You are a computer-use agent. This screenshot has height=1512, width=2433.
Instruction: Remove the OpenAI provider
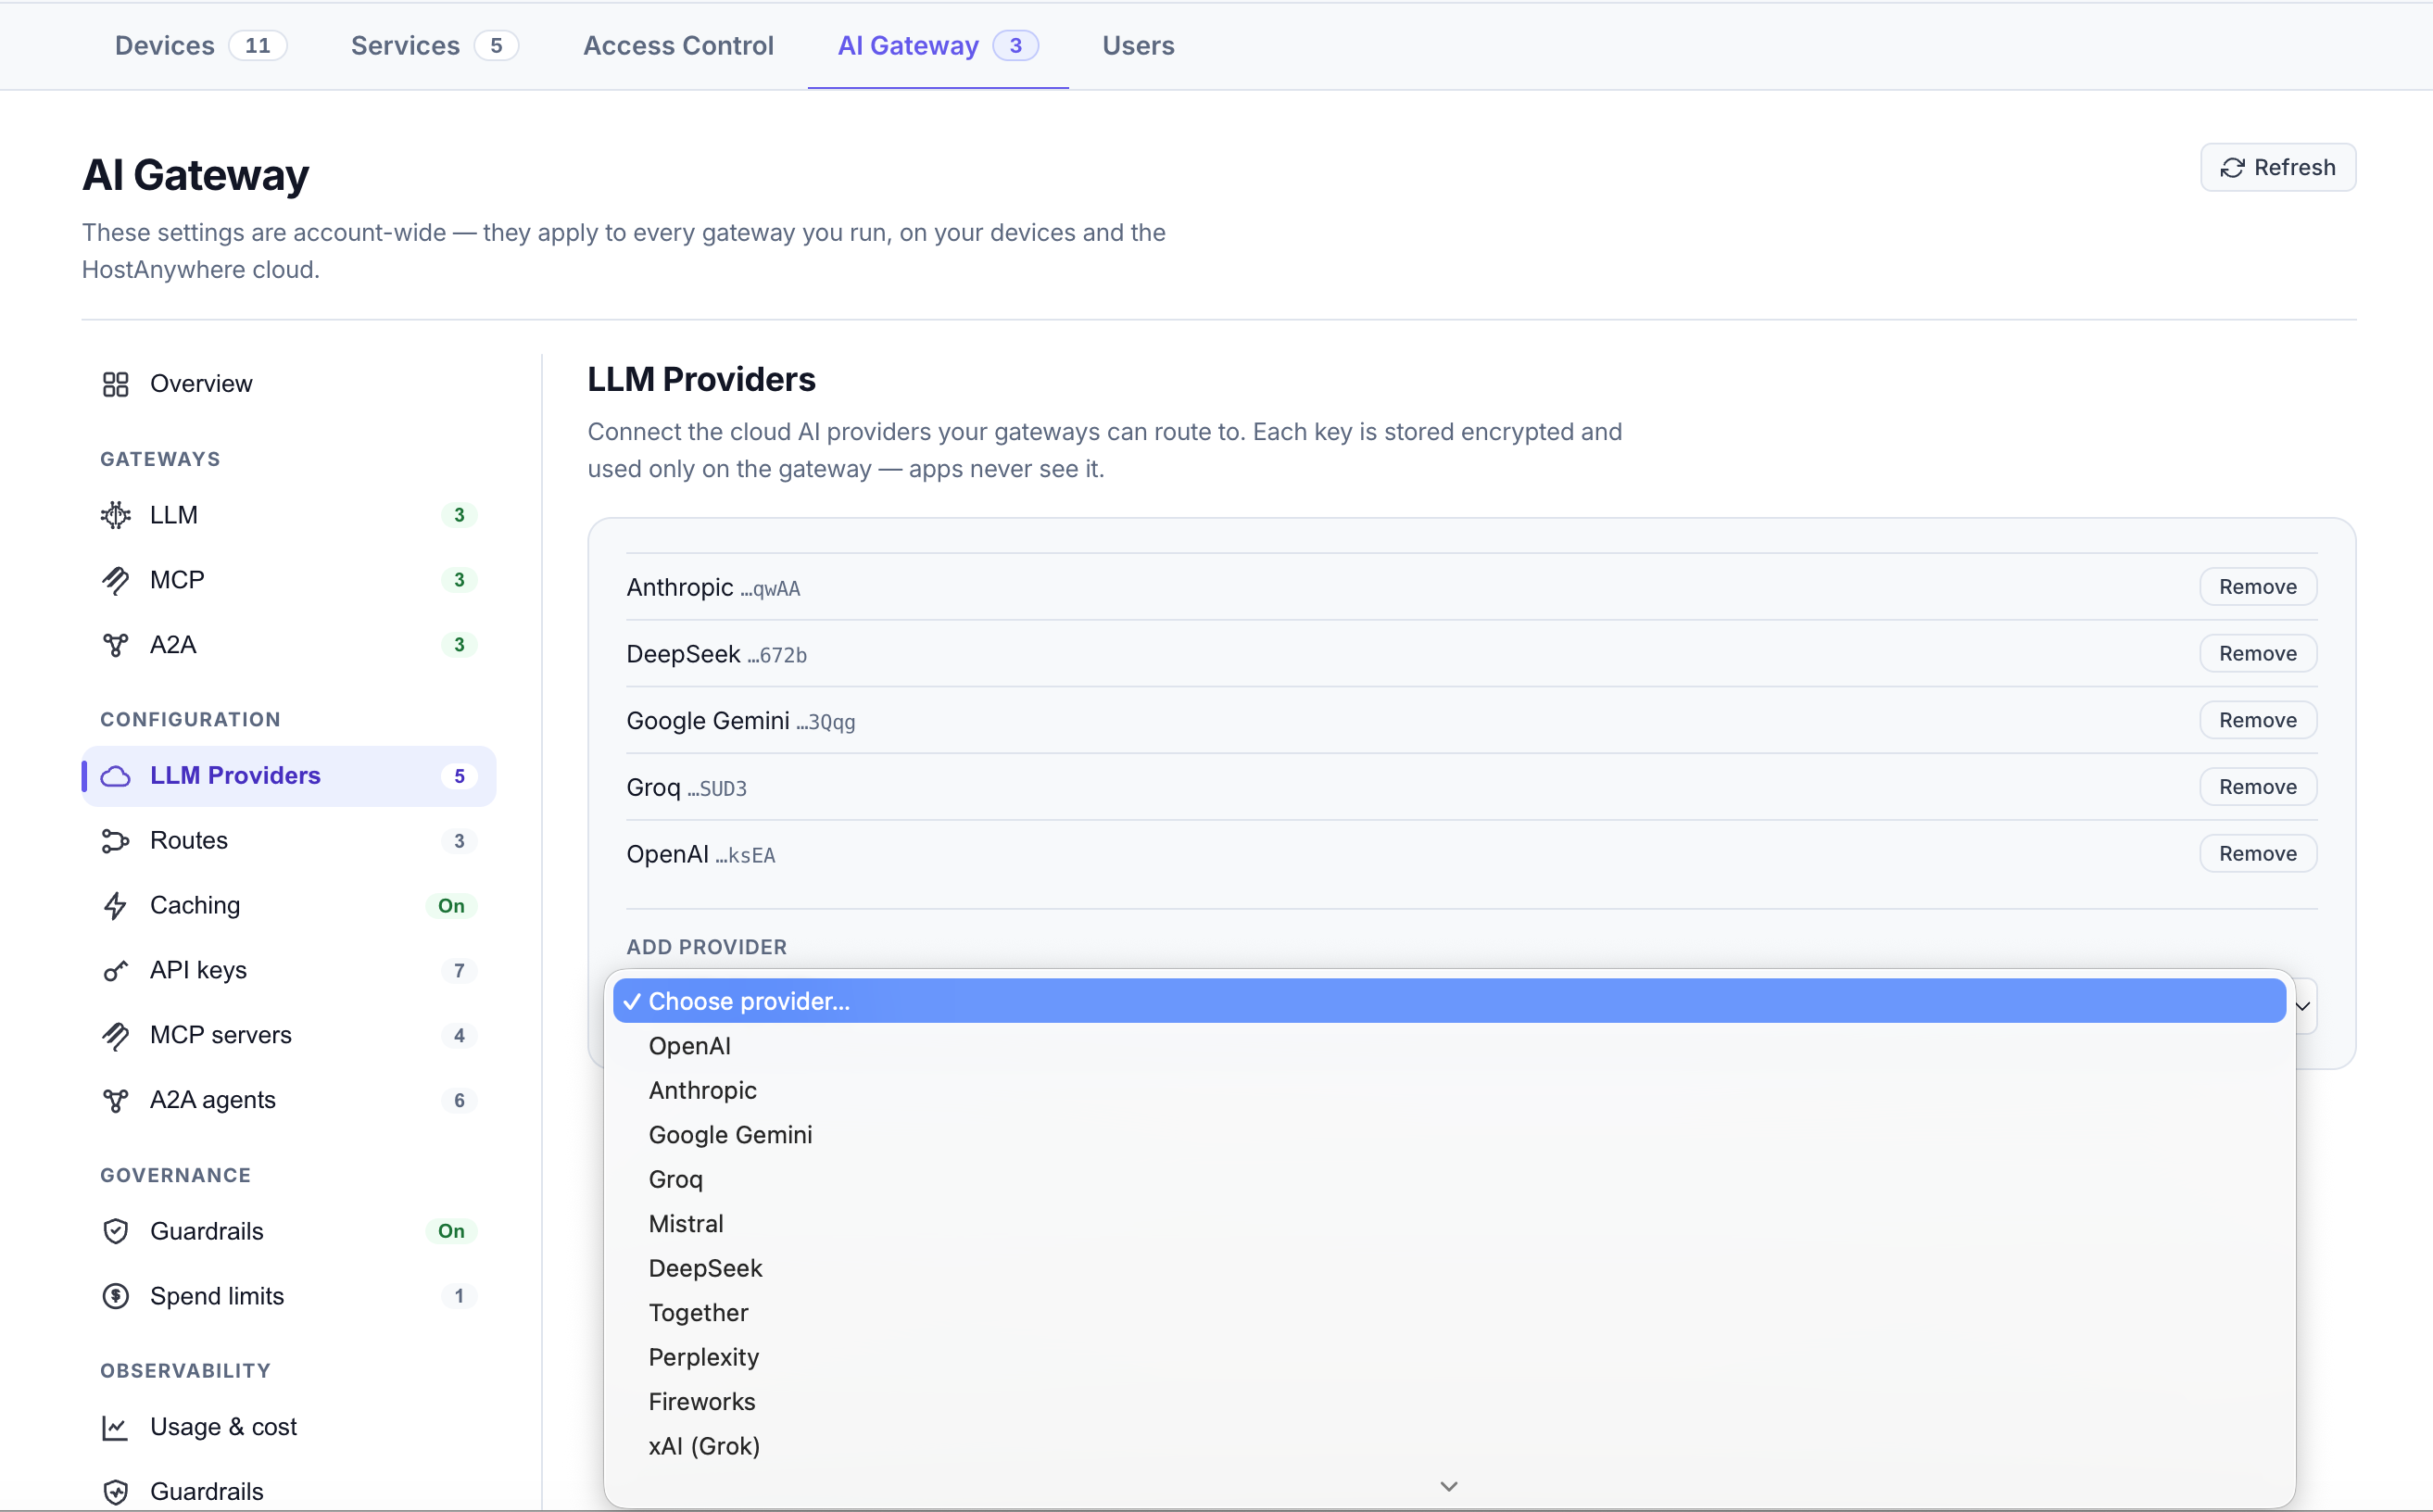coord(2257,854)
